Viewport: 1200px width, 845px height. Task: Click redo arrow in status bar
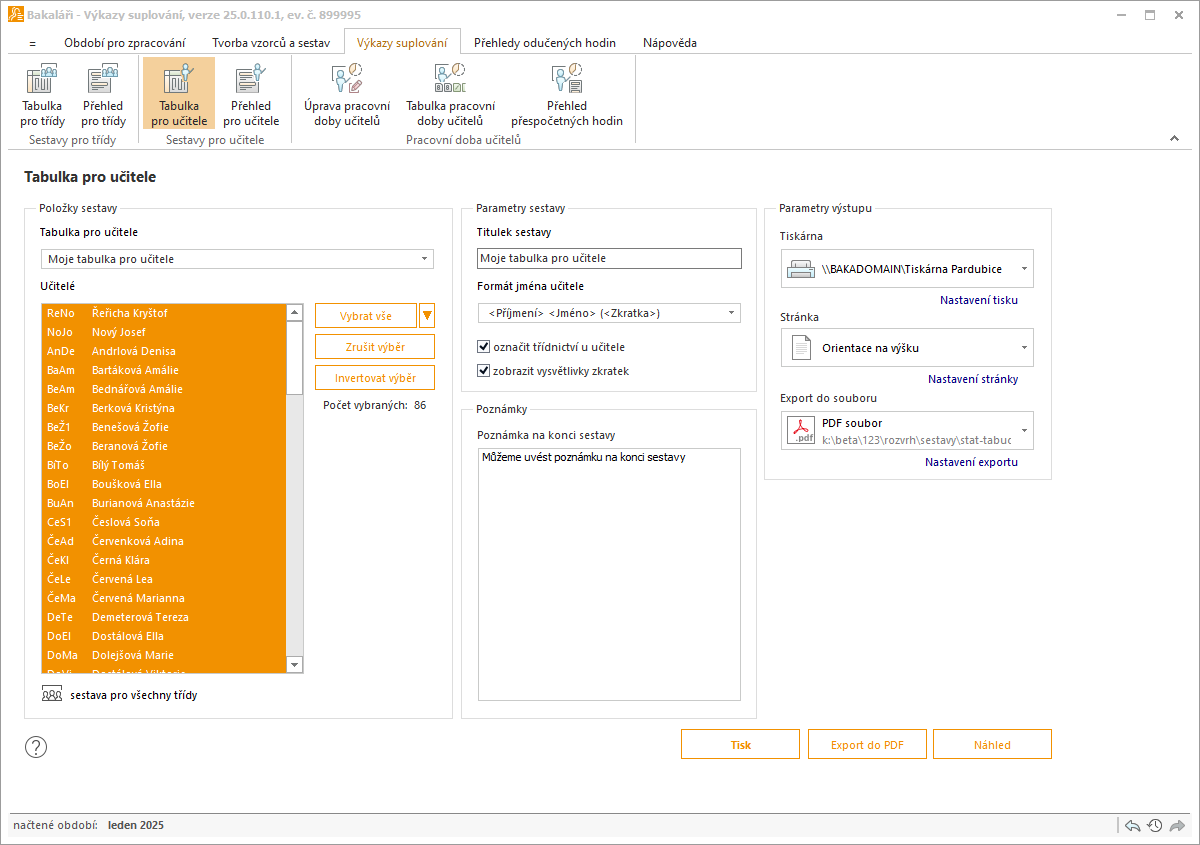[x=1177, y=826]
